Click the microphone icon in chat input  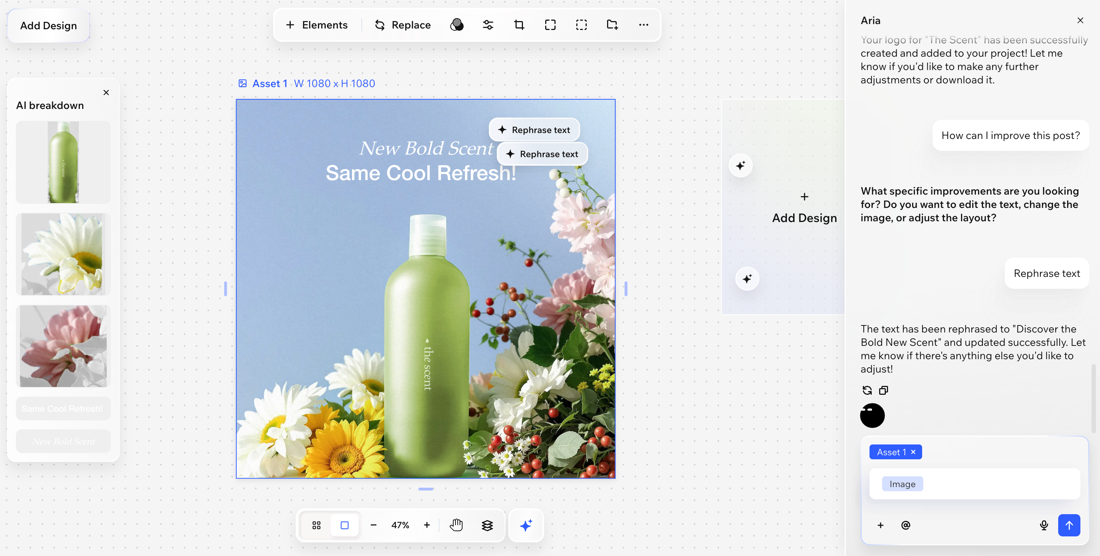coord(1044,525)
